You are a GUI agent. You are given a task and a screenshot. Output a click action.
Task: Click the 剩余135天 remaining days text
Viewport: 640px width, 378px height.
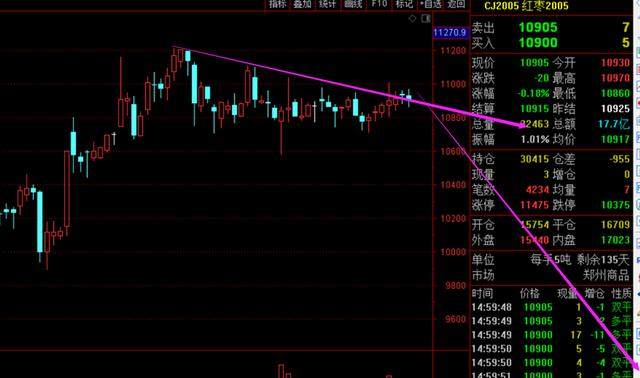coord(604,260)
